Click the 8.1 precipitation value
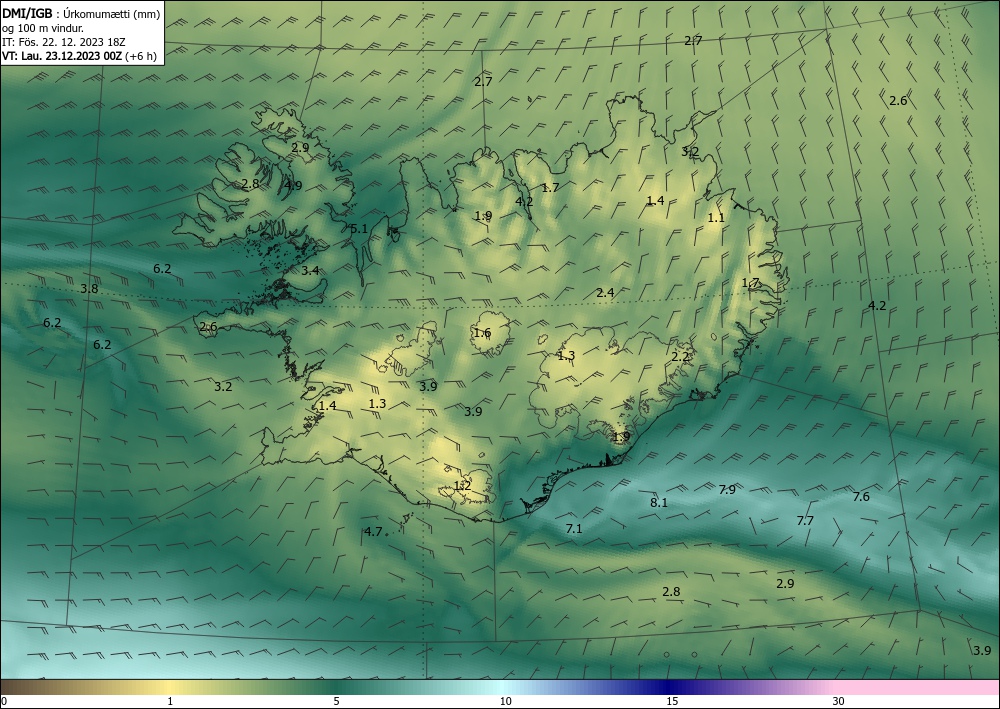The image size is (1000, 709). pyautogui.click(x=659, y=502)
